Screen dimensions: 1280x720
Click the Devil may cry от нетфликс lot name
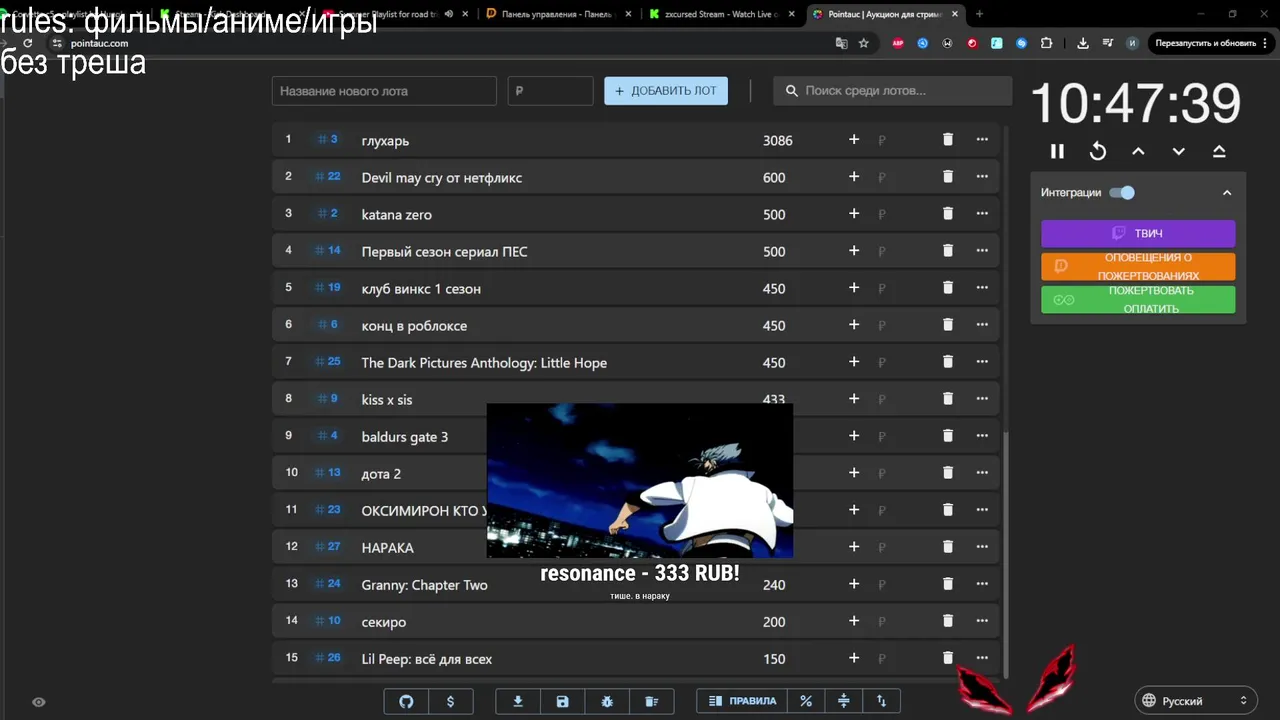(442, 178)
